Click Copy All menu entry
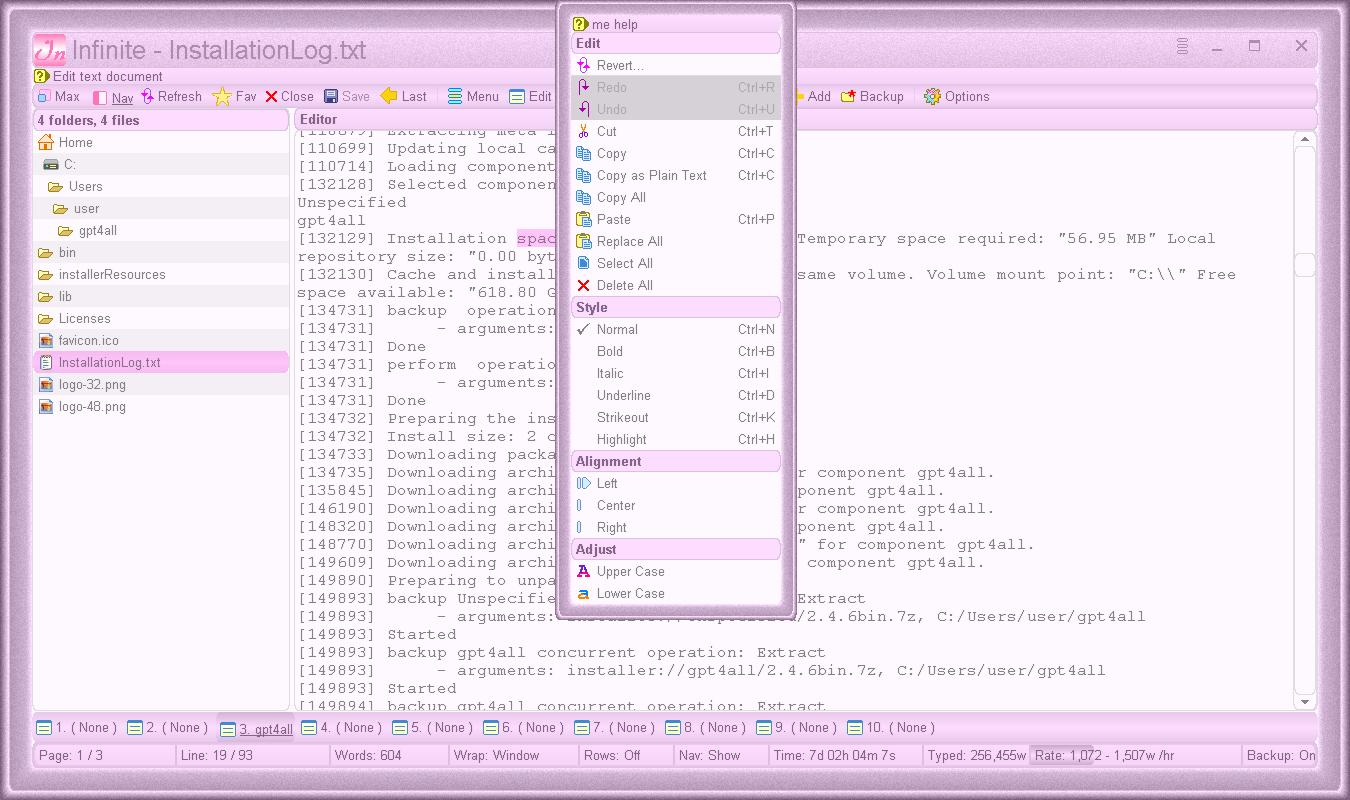Image resolution: width=1350 pixels, height=800 pixels. (x=676, y=197)
